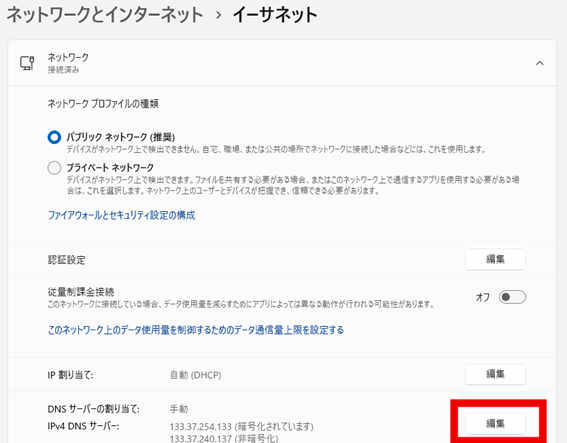This screenshot has height=443, width=567.
Task: Go back to ネットワークとインターネット breadcrumb
Action: (x=105, y=15)
